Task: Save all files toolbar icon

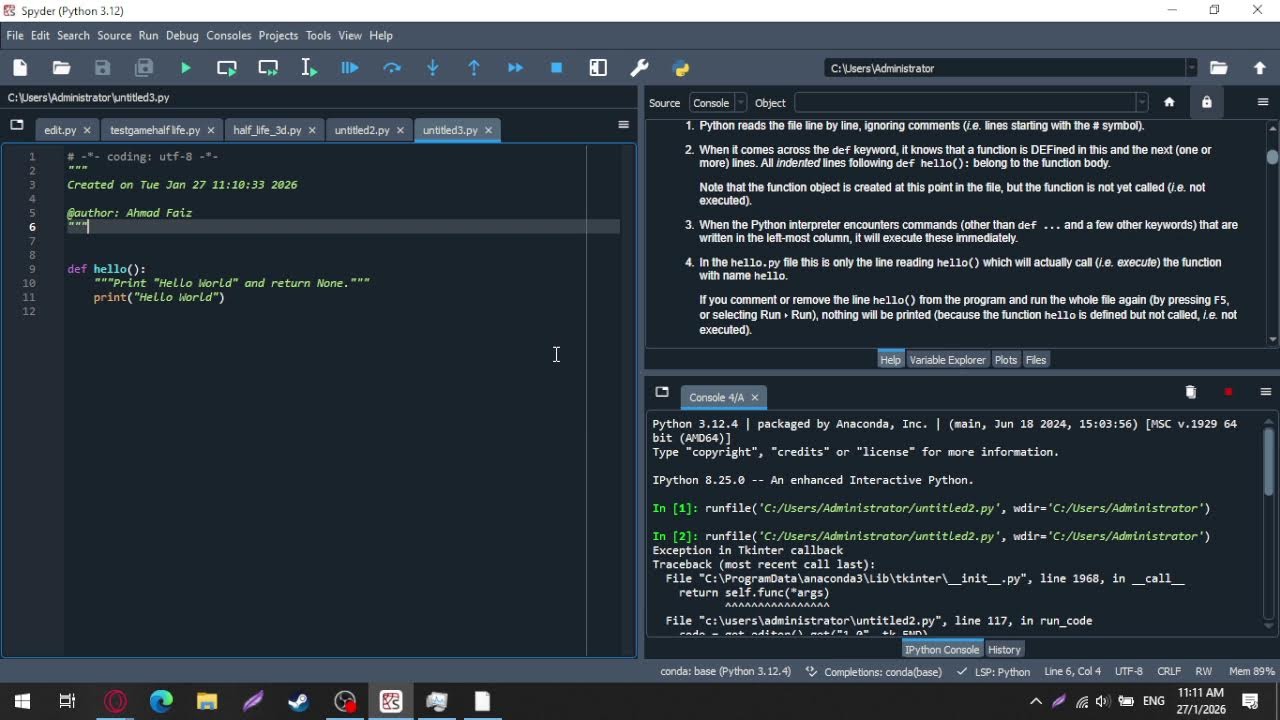Action: point(144,68)
